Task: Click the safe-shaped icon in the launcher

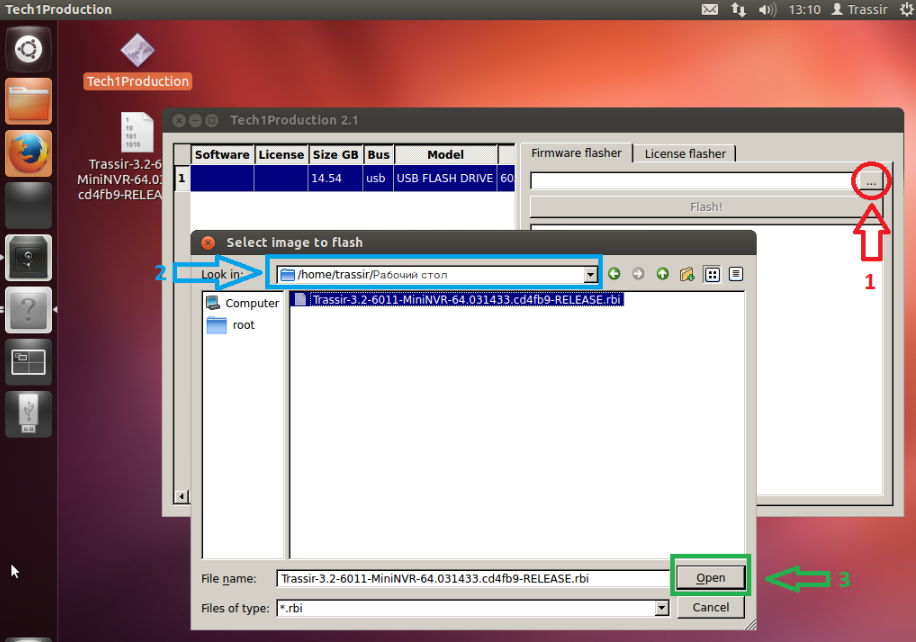Action: 29,258
